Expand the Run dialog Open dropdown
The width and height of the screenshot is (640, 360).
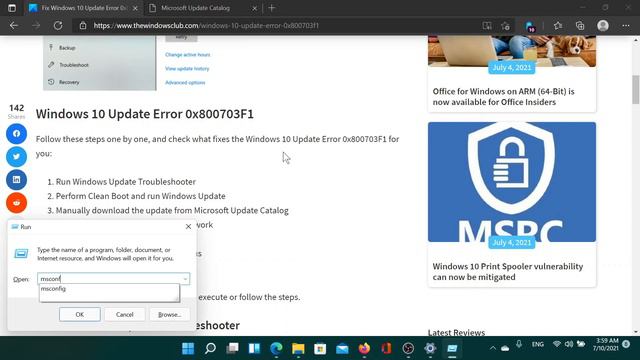click(185, 279)
